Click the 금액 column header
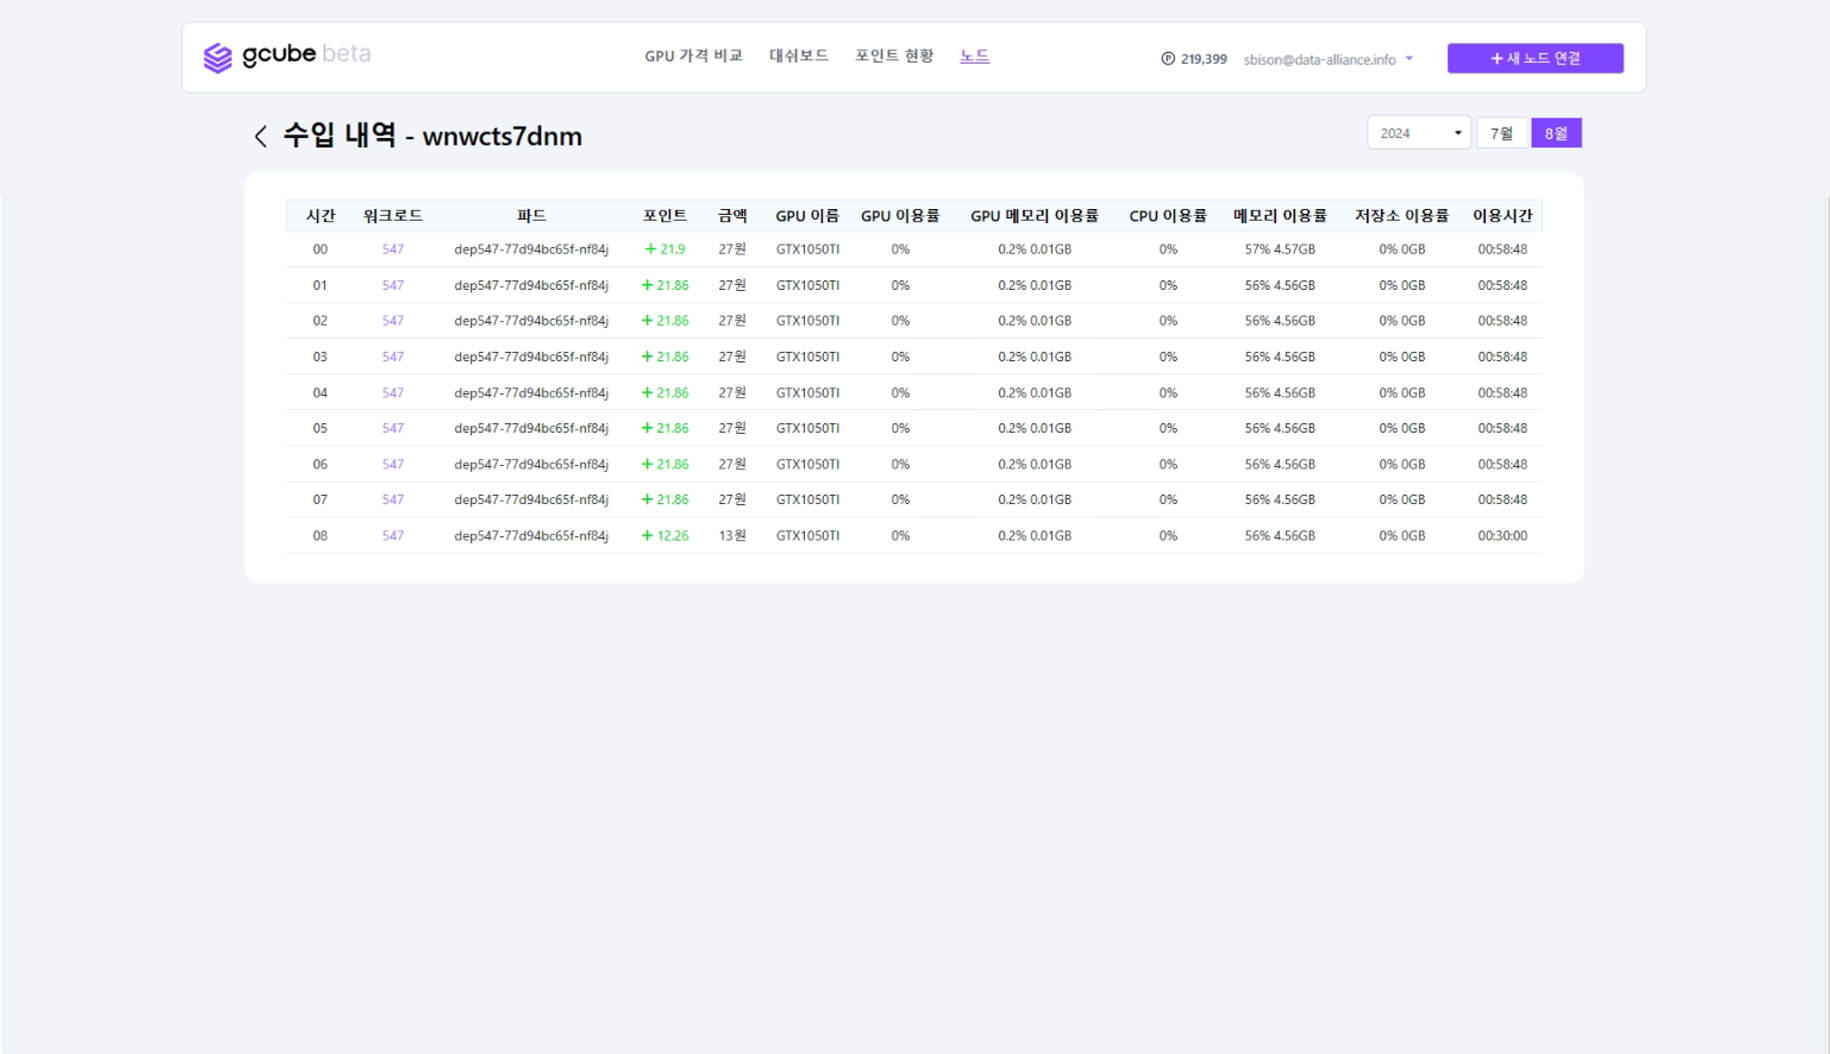Viewport: 1830px width, 1054px height. (732, 216)
